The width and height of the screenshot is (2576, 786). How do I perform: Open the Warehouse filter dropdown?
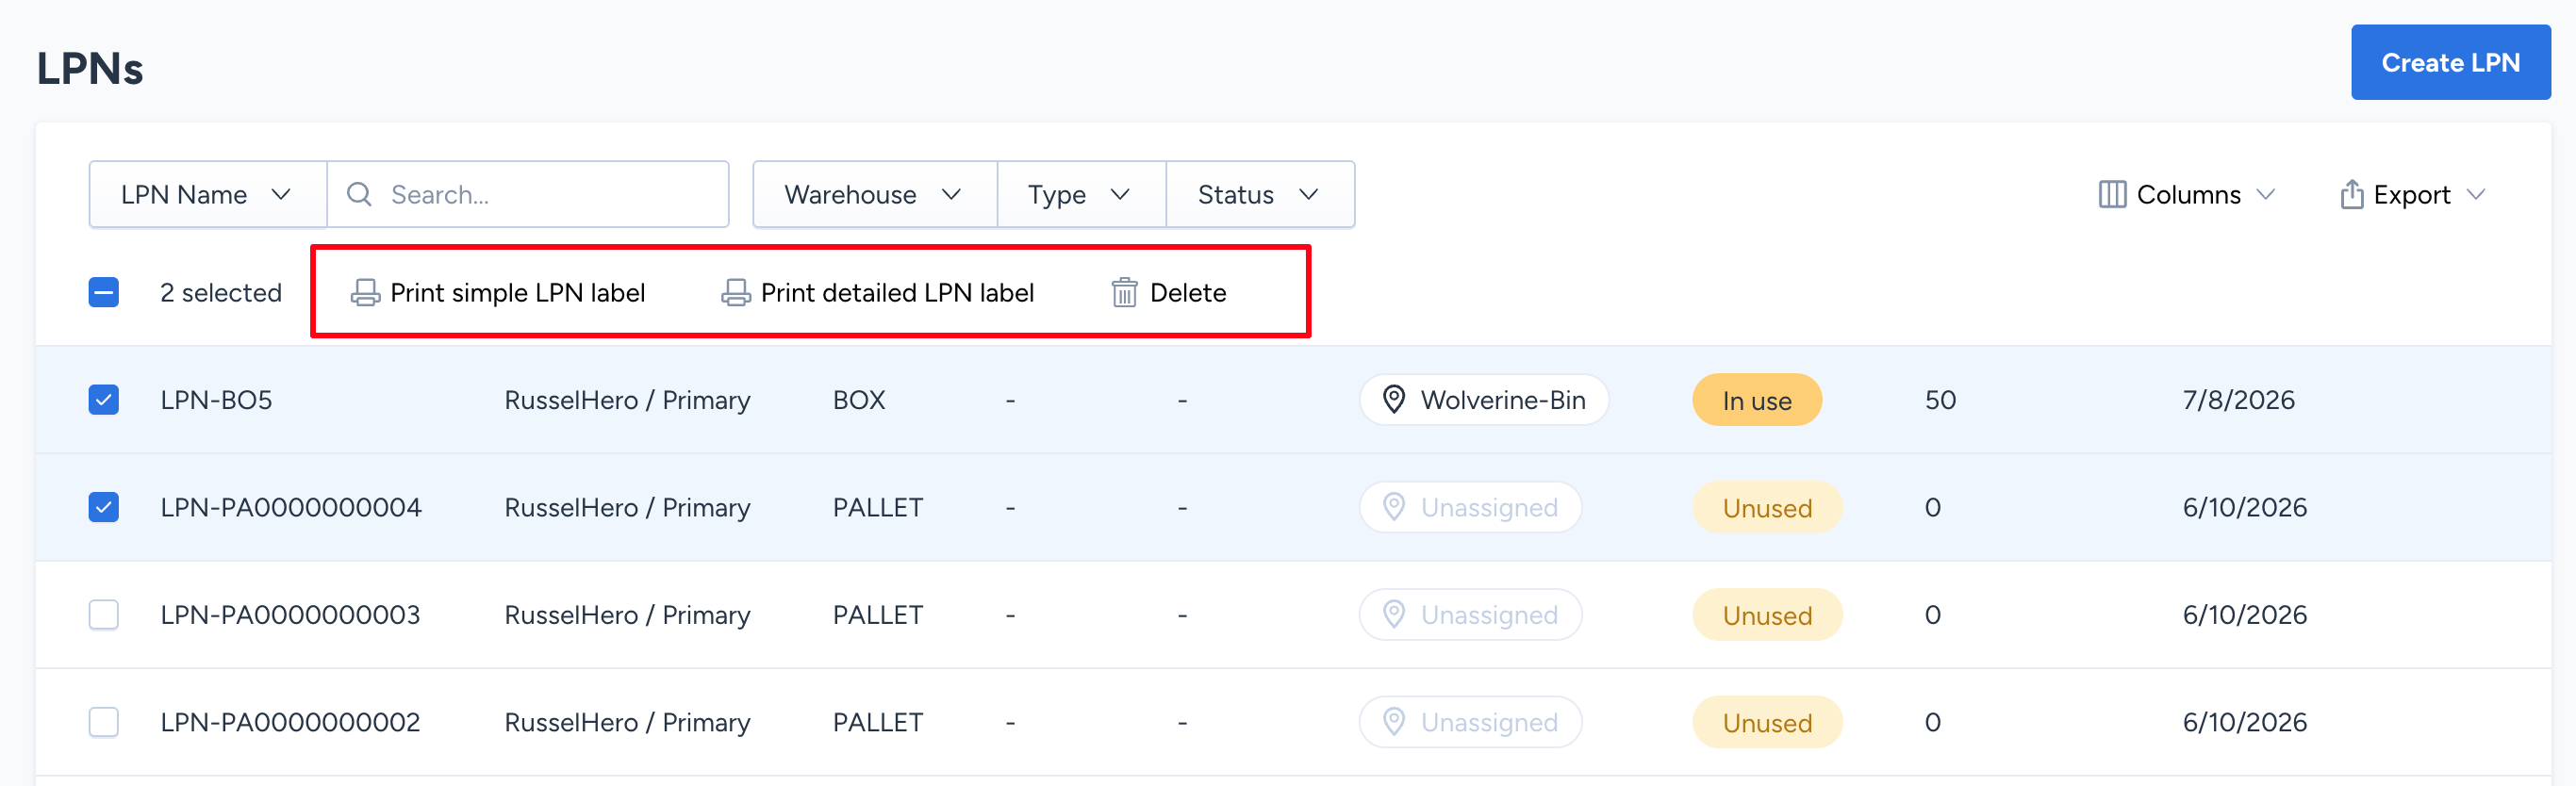click(x=874, y=194)
